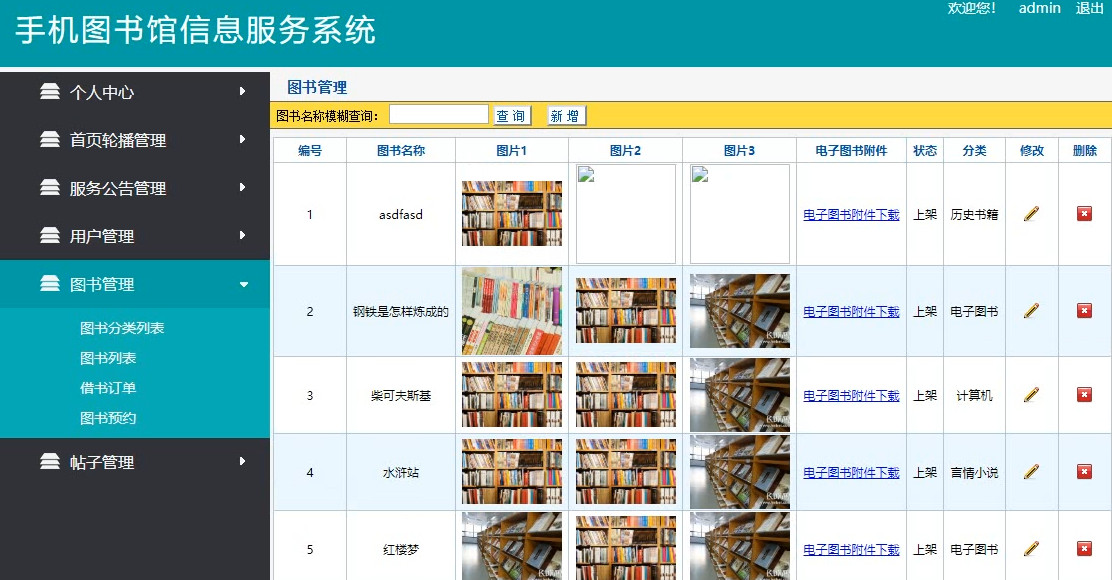Click the stack icon next to 用户管理
The width and height of the screenshot is (1112, 580).
tap(50, 235)
